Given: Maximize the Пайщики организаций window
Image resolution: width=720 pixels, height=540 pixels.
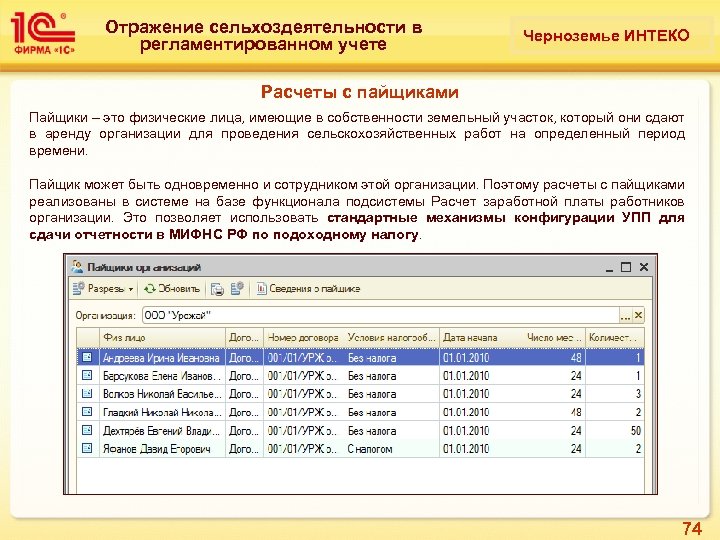Looking at the screenshot, I should (x=626, y=267).
